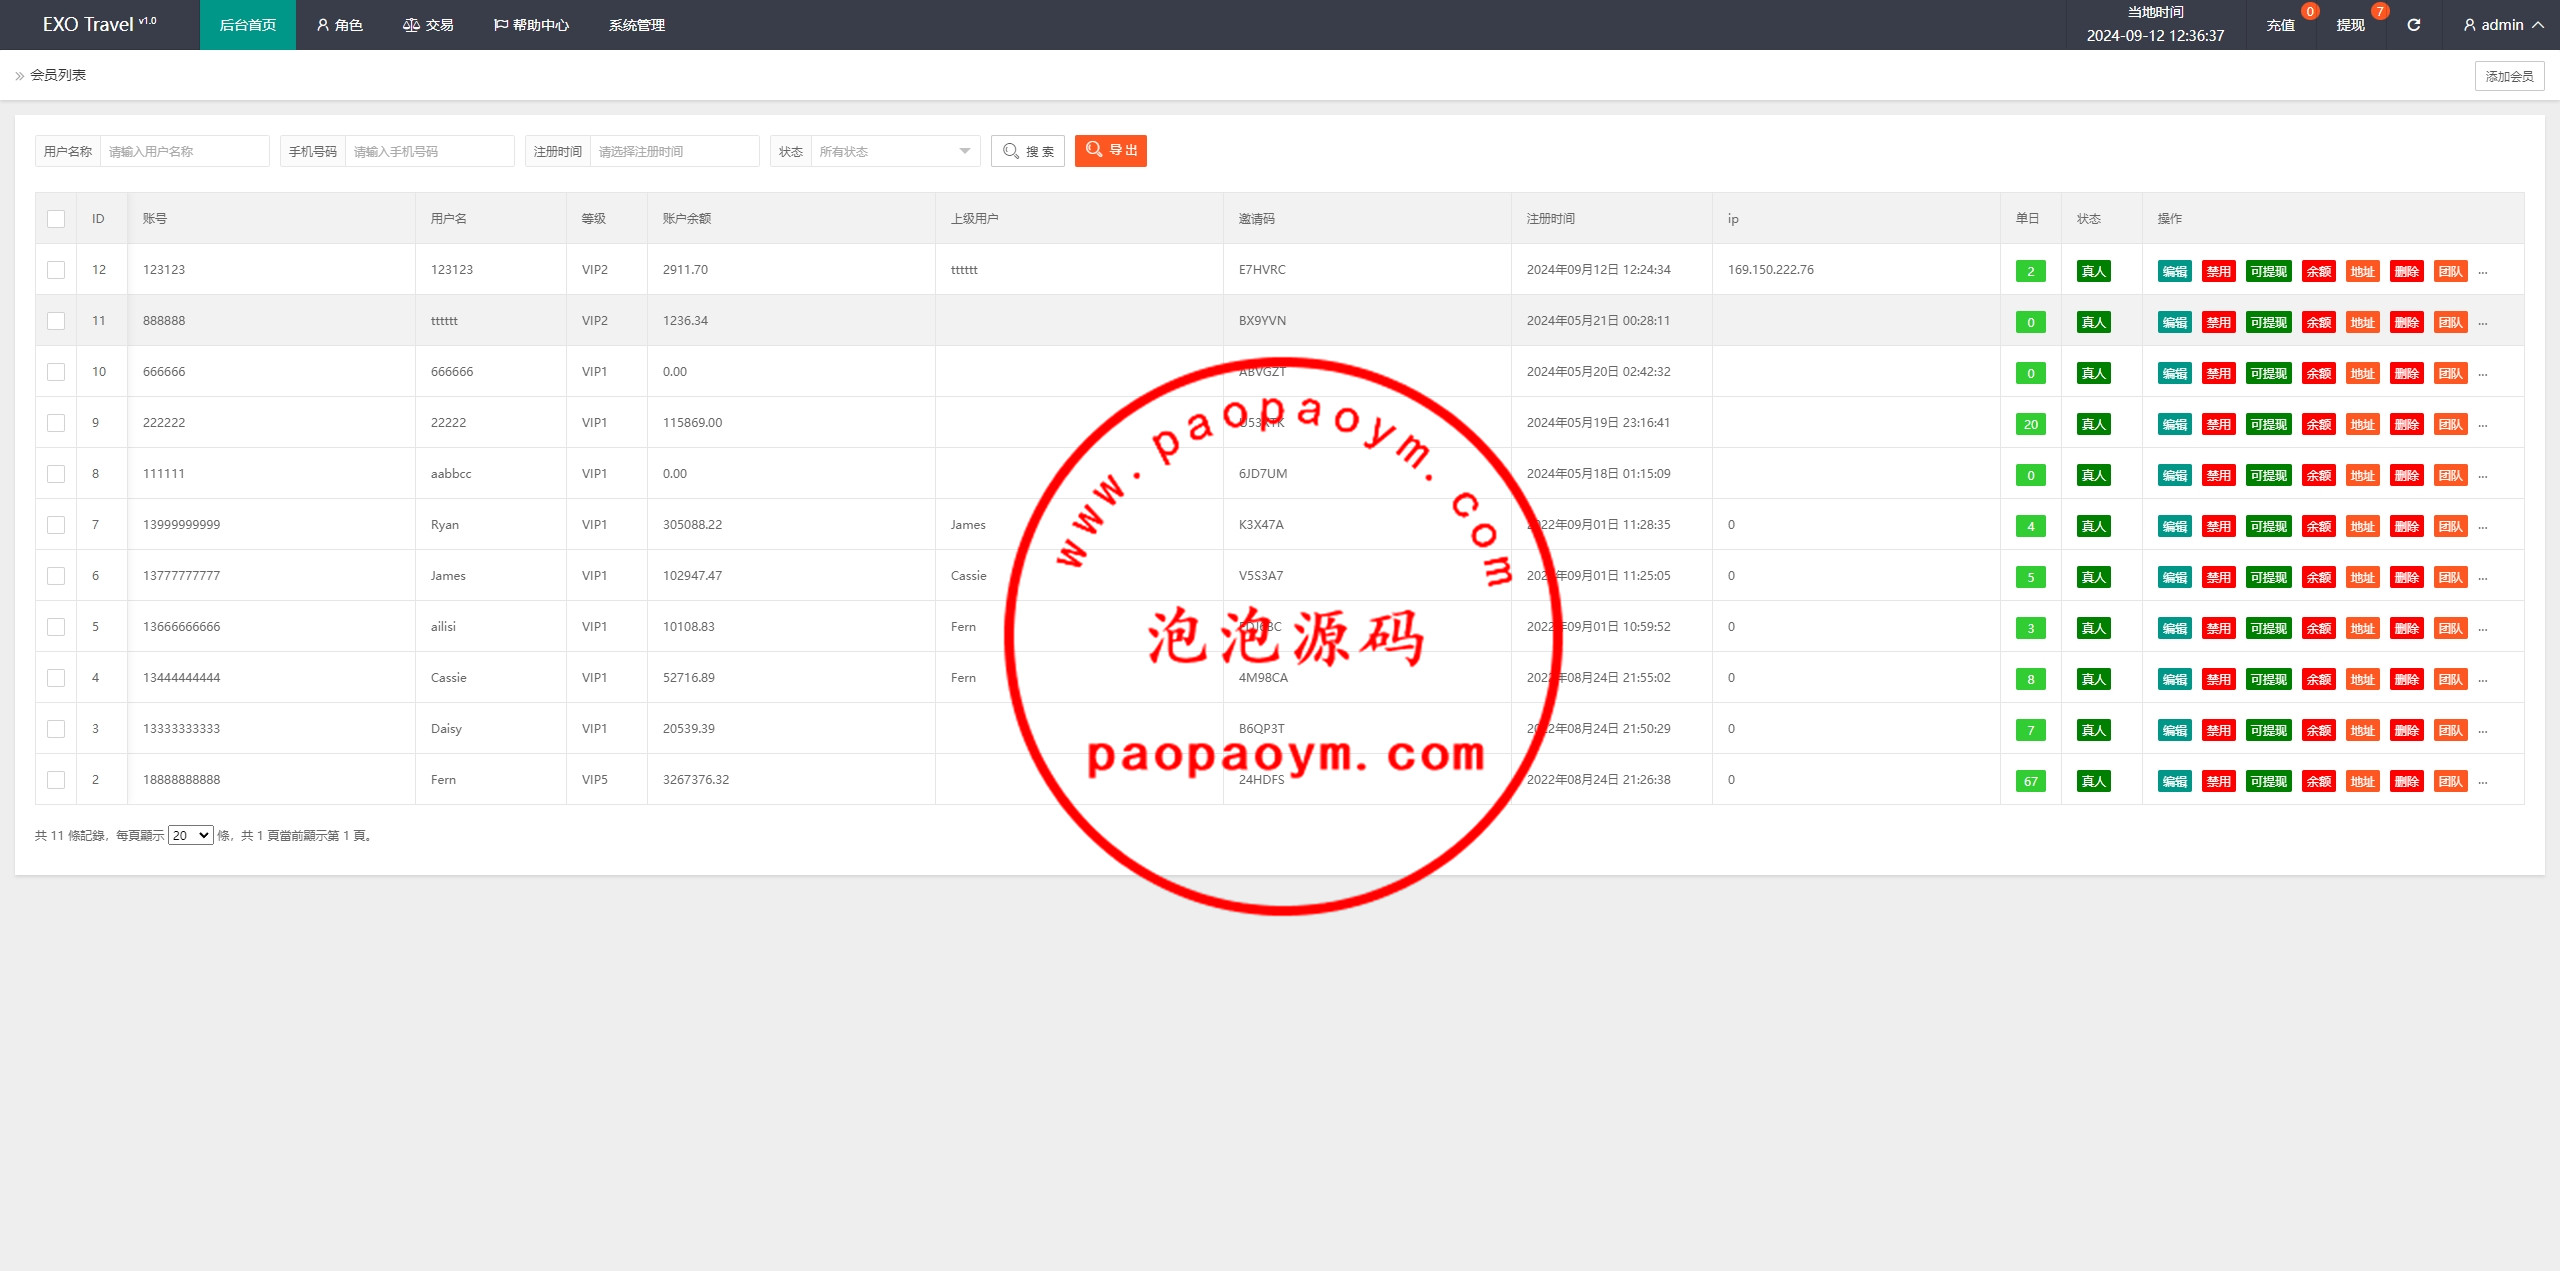2560x1271 pixels.
Task: Click 删除 for user Ryan
Action: point(2406,526)
